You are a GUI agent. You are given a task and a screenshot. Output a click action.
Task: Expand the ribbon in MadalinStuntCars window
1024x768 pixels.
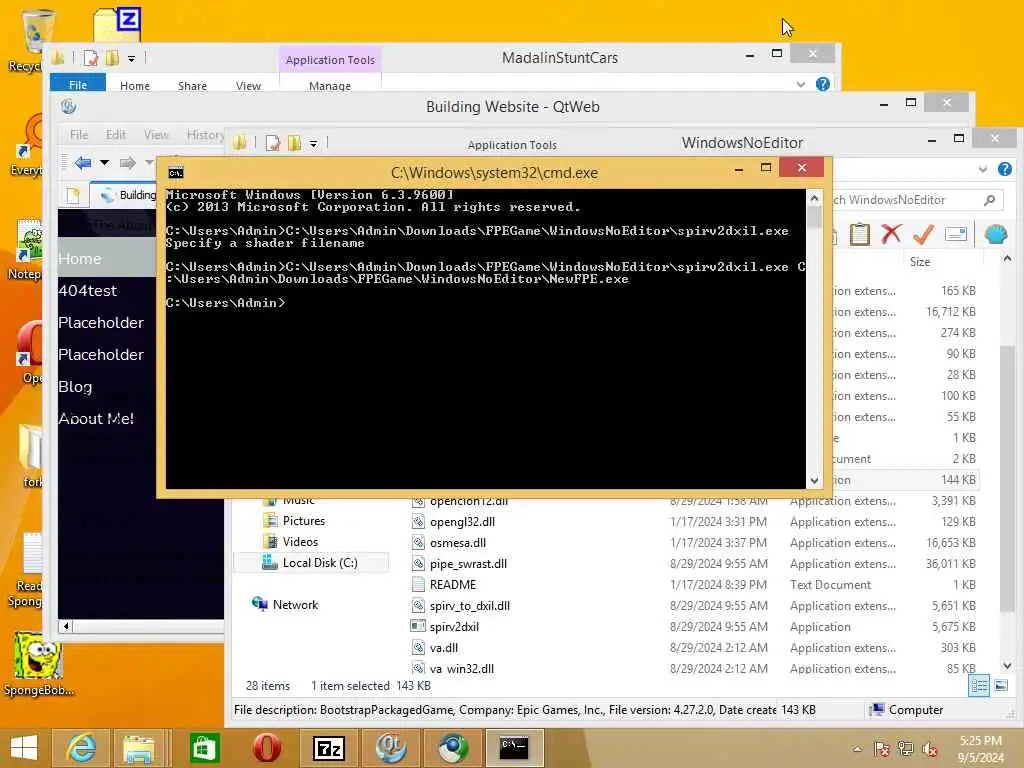[801, 84]
